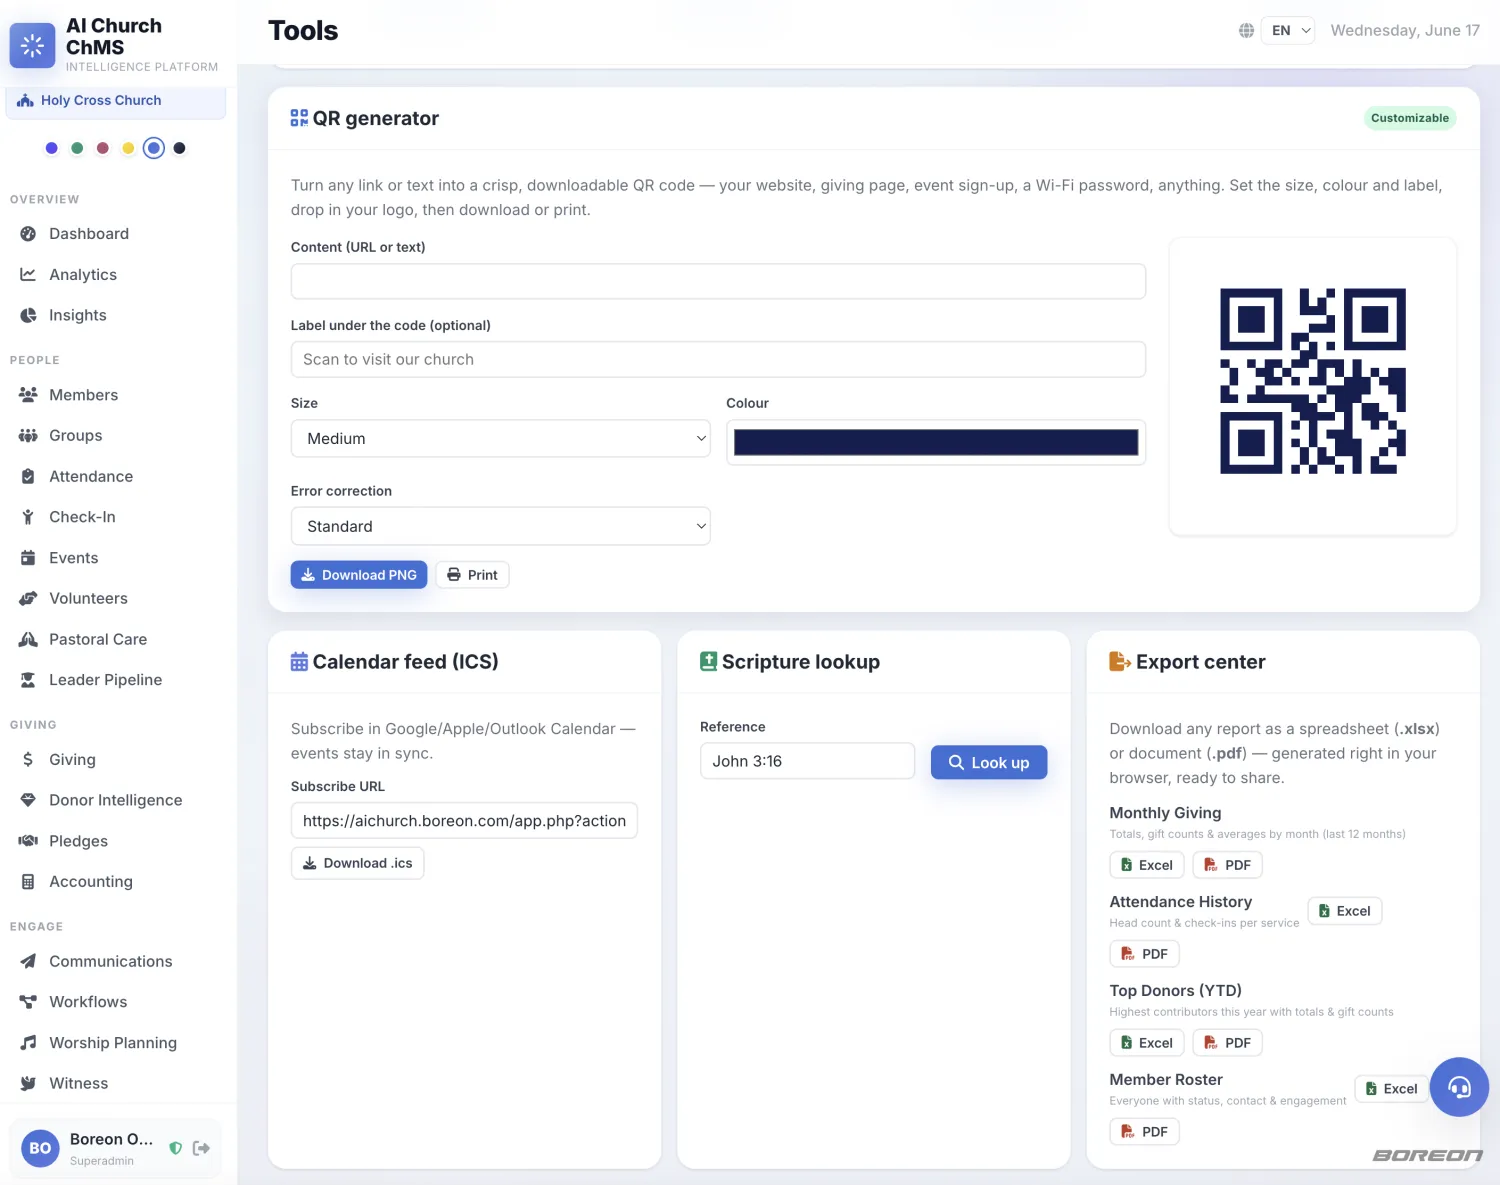This screenshot has width=1500, height=1185.
Task: Export Attendance History as Excel
Action: click(1345, 911)
